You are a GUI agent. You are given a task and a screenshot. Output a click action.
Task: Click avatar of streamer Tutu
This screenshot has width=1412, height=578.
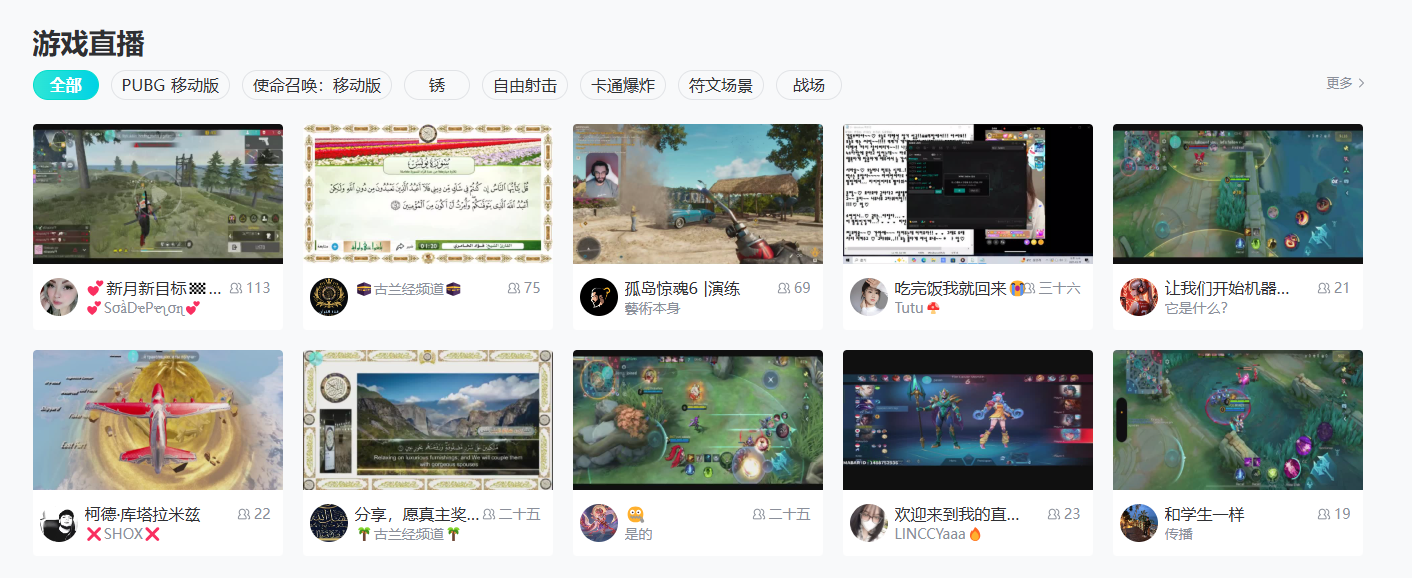point(869,297)
